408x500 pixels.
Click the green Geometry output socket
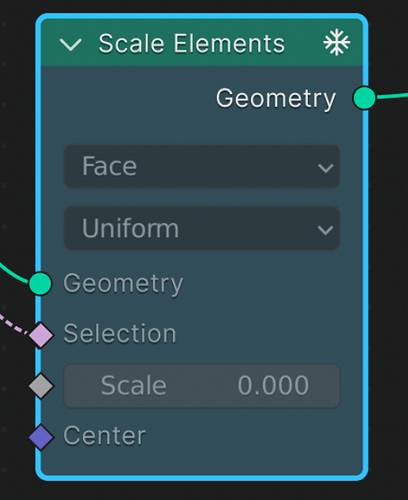point(364,98)
